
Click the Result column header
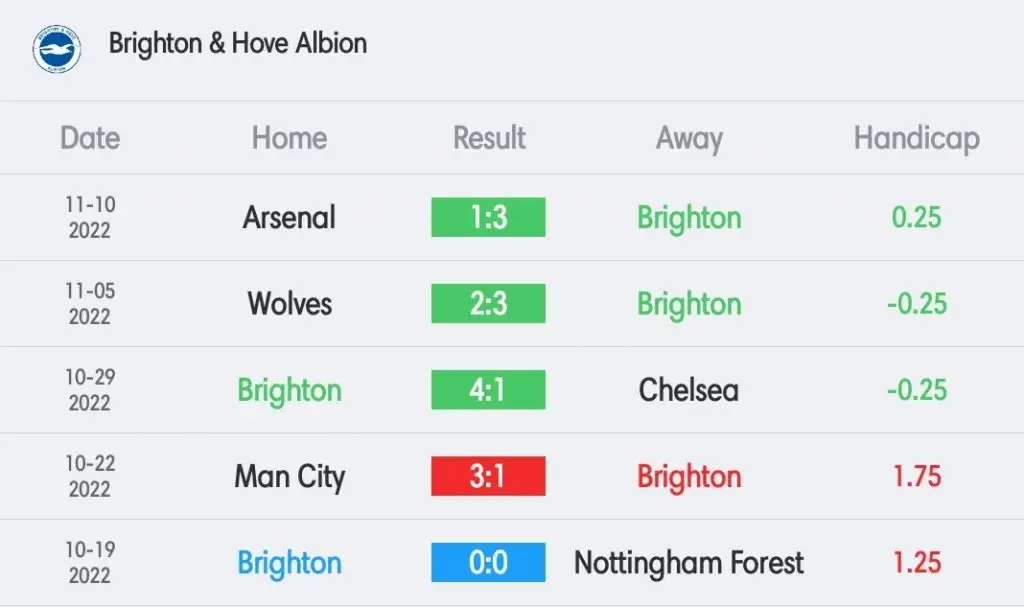point(489,138)
